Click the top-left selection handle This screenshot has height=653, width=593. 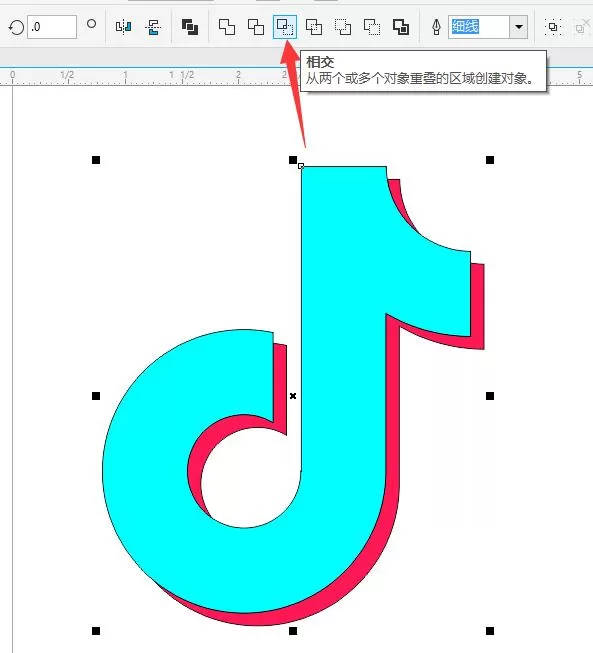(96, 160)
